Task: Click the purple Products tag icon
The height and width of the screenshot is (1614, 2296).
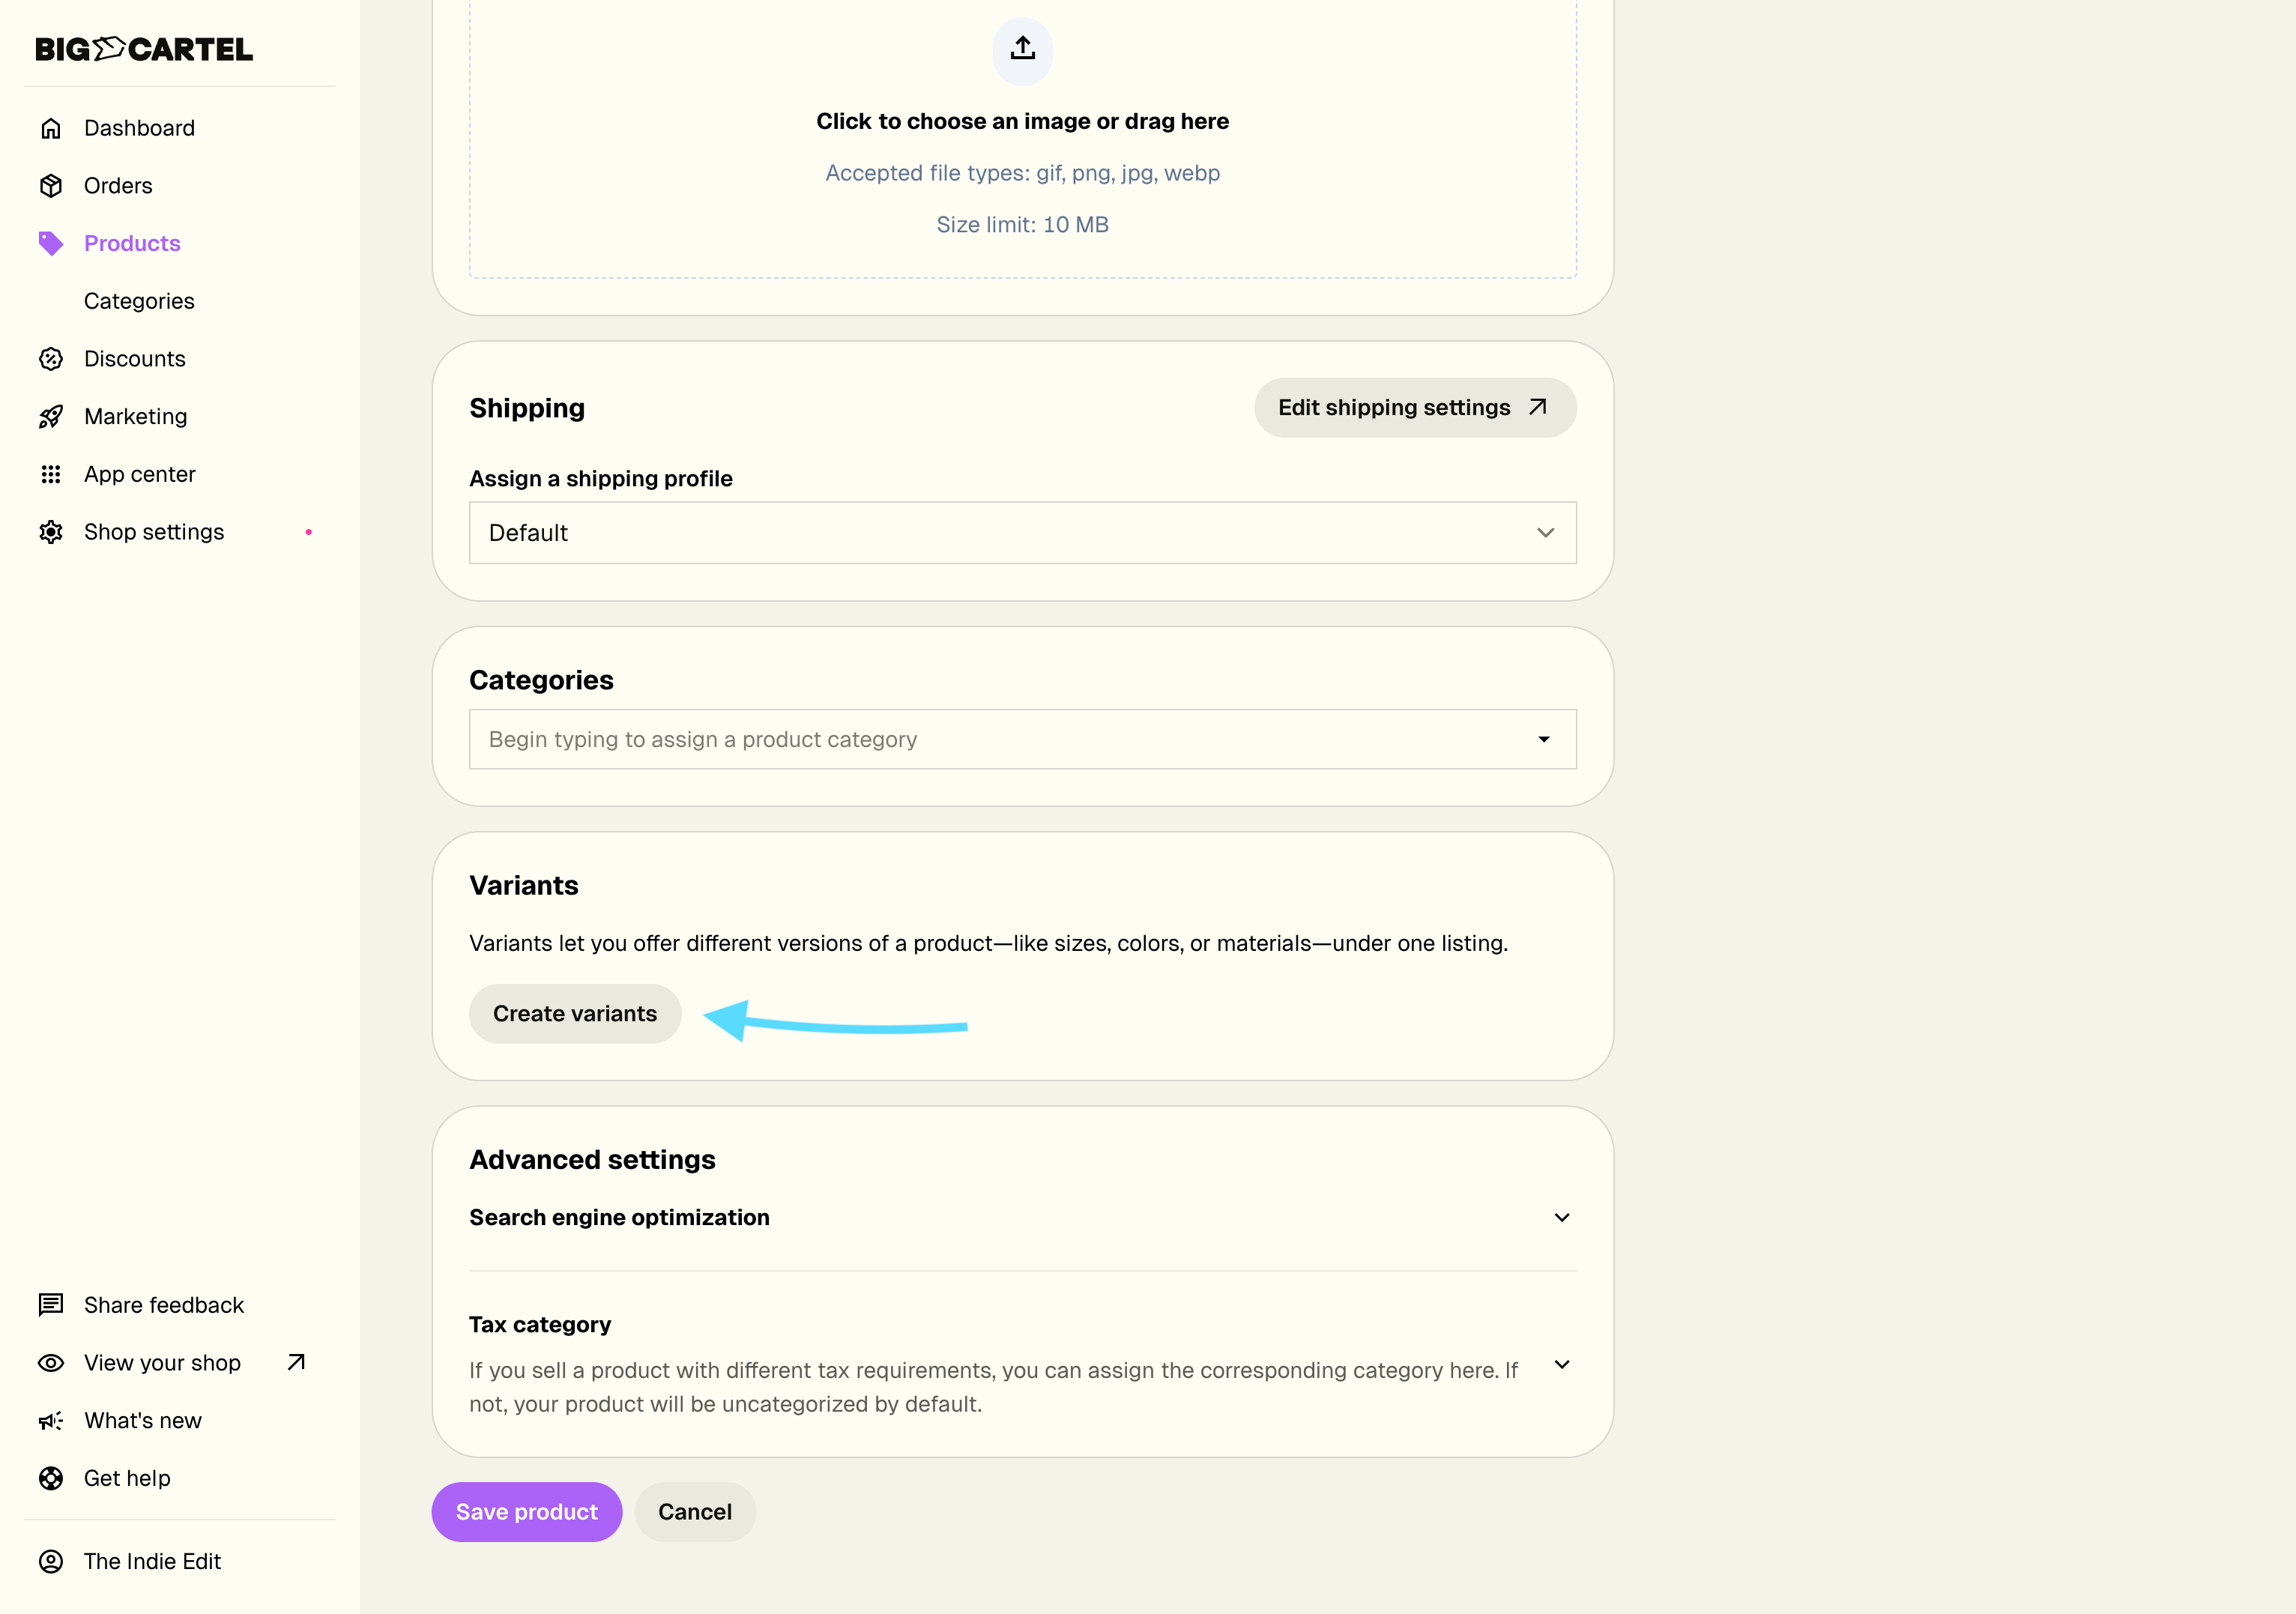Action: (51, 243)
